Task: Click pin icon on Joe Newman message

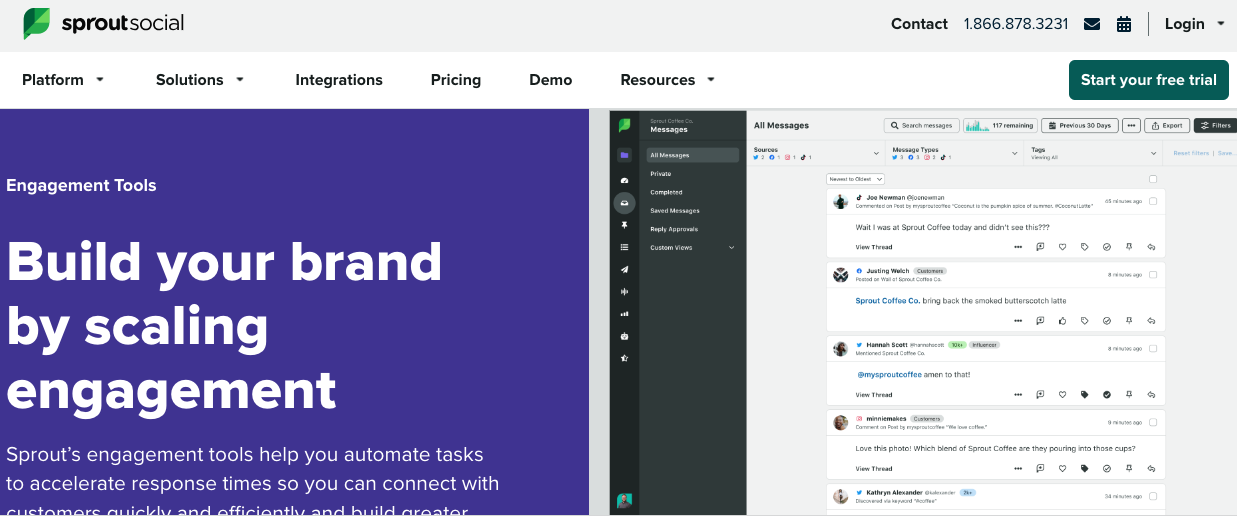Action: pyautogui.click(x=1129, y=247)
